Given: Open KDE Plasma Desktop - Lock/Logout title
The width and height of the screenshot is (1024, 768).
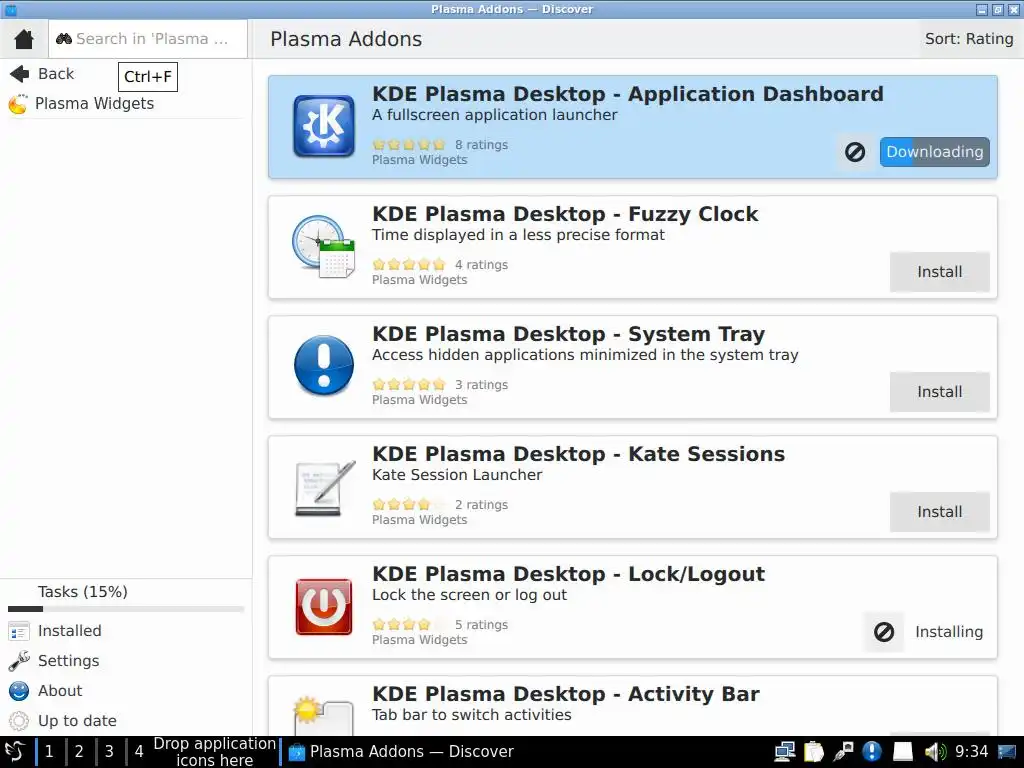Looking at the screenshot, I should 568,575.
